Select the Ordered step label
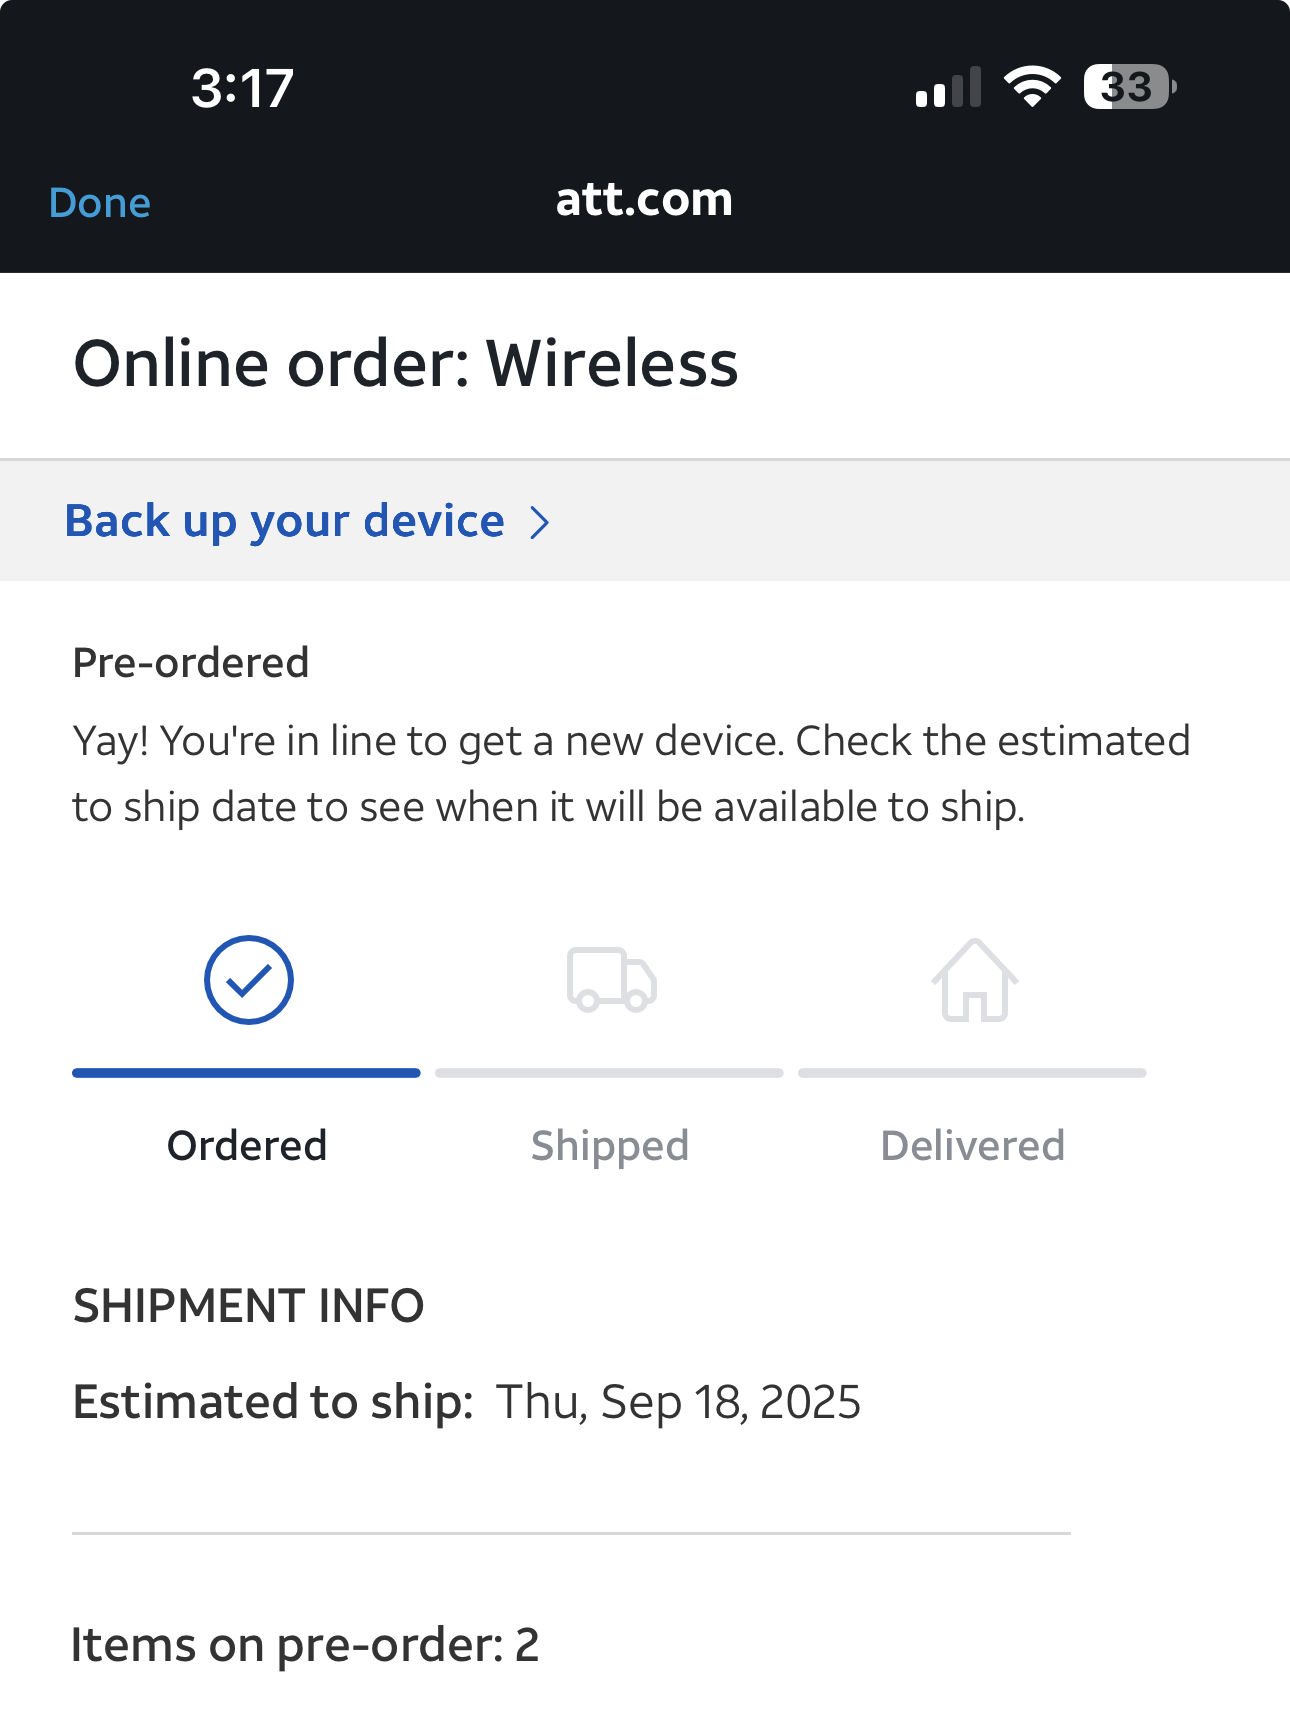Viewport: 1290px width, 1725px height. [247, 1146]
